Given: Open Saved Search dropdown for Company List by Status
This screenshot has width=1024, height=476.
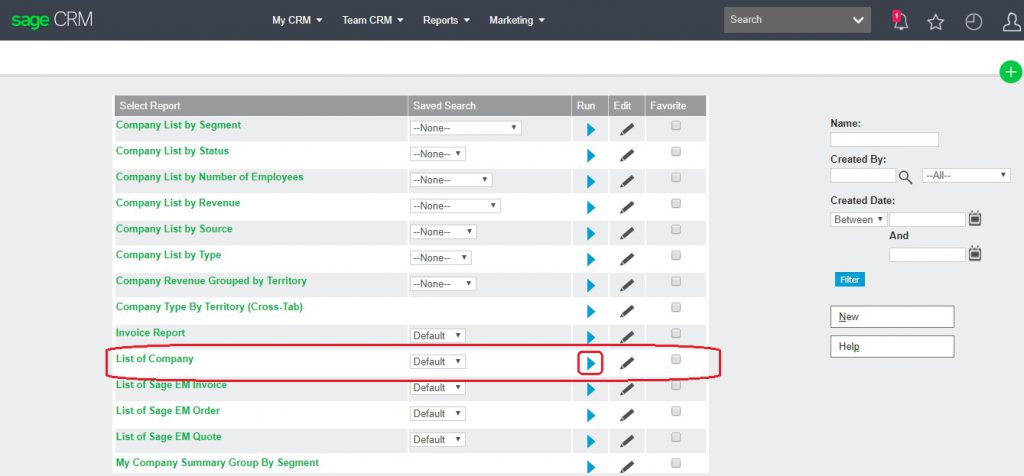Looking at the screenshot, I should tap(438, 154).
